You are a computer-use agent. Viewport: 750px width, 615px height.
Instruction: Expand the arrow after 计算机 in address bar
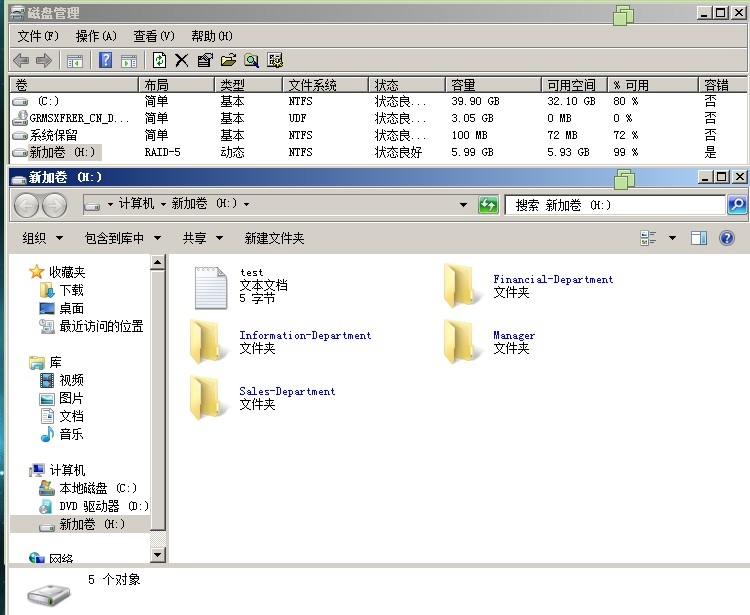(163, 204)
